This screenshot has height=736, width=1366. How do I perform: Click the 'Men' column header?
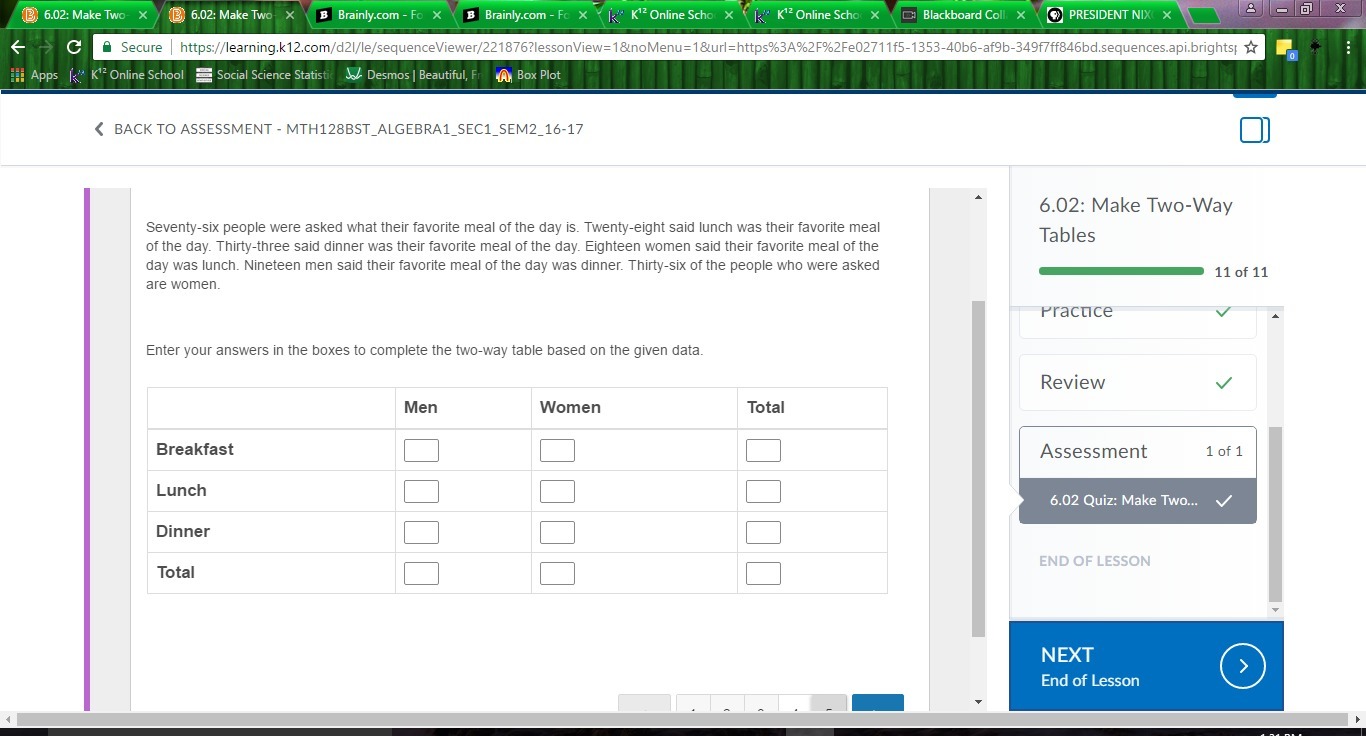(x=421, y=407)
